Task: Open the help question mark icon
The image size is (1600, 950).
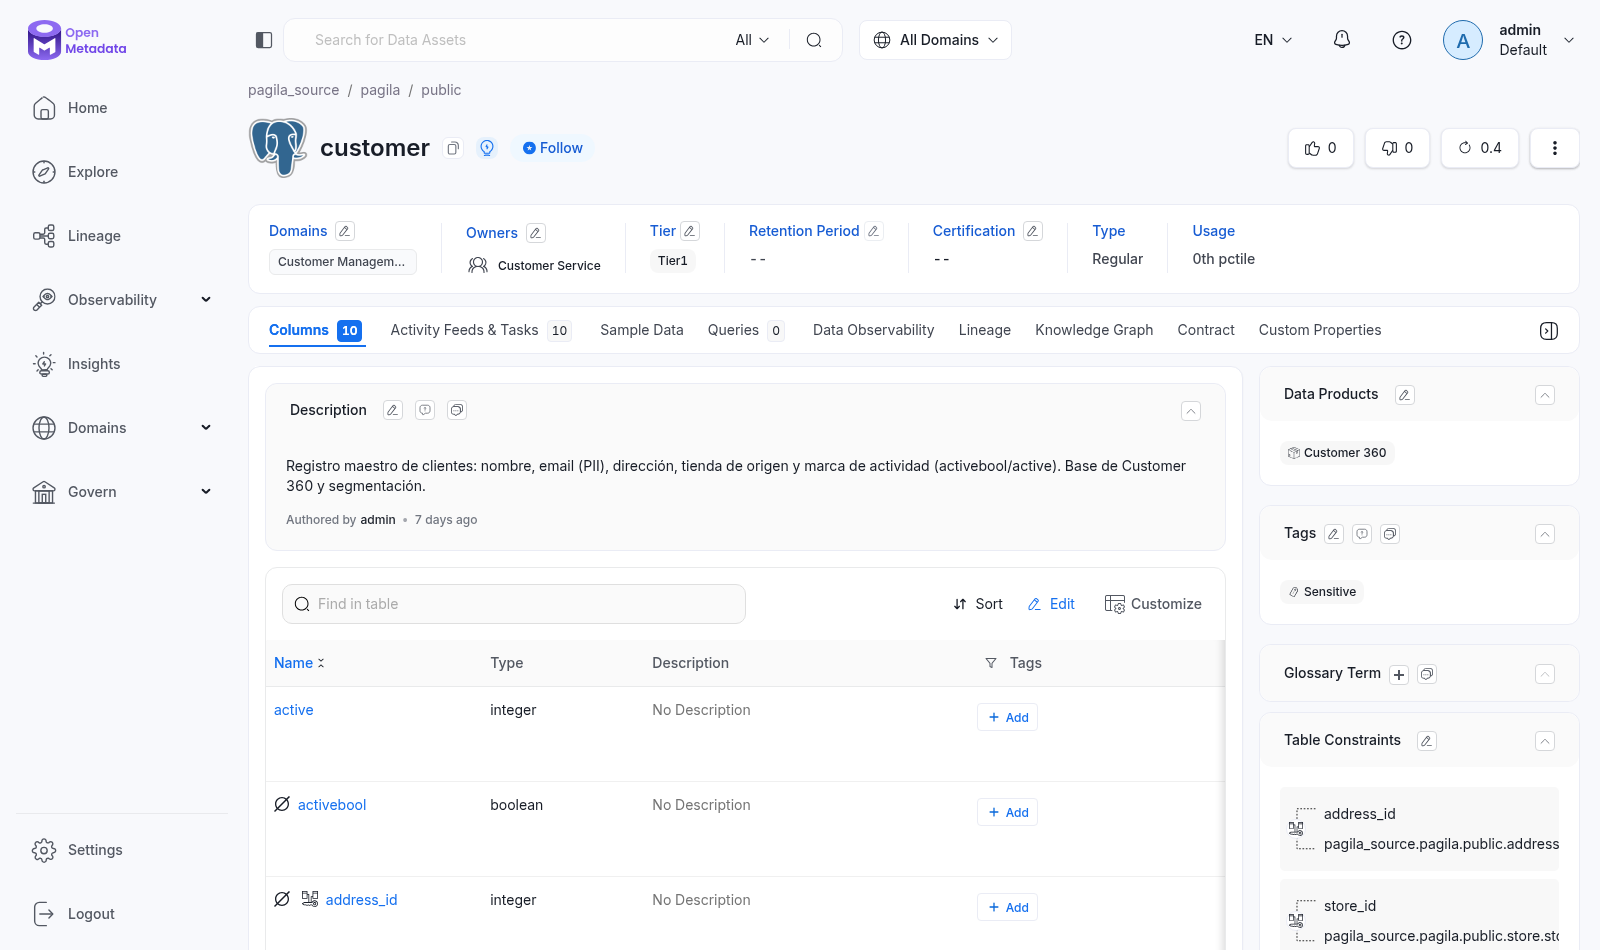Action: (x=1402, y=40)
